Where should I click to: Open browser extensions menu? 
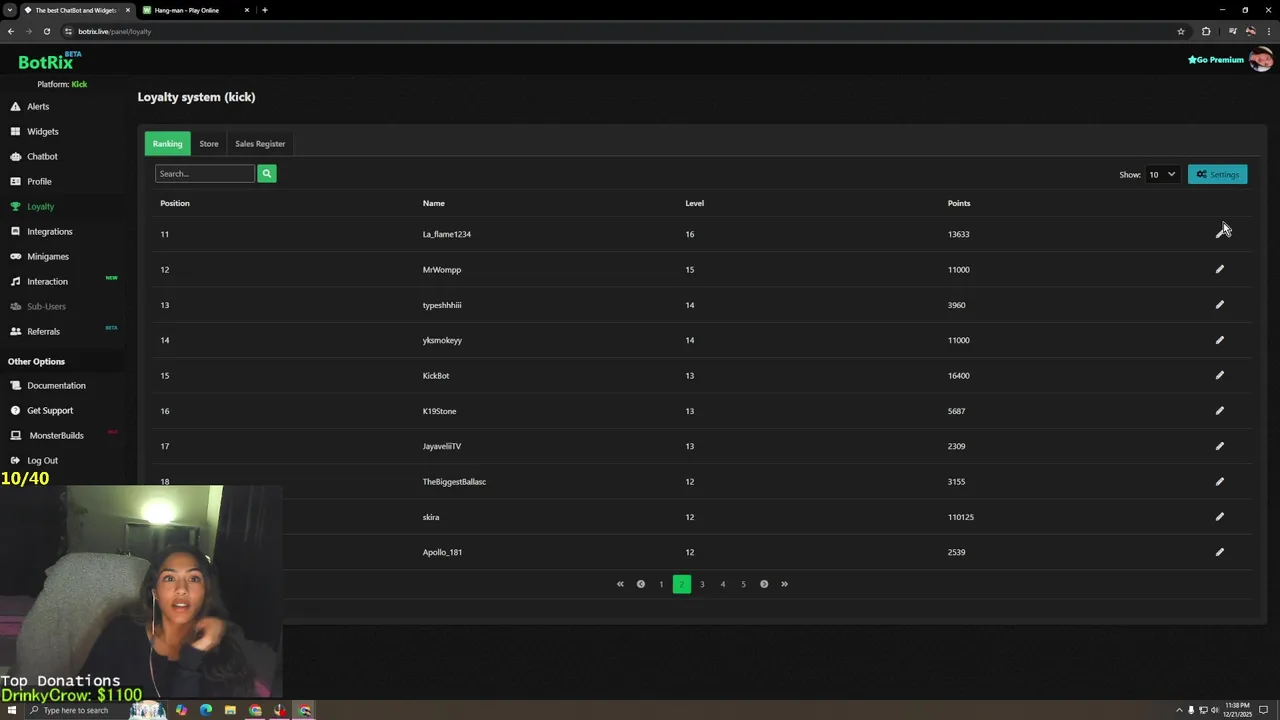1206,31
